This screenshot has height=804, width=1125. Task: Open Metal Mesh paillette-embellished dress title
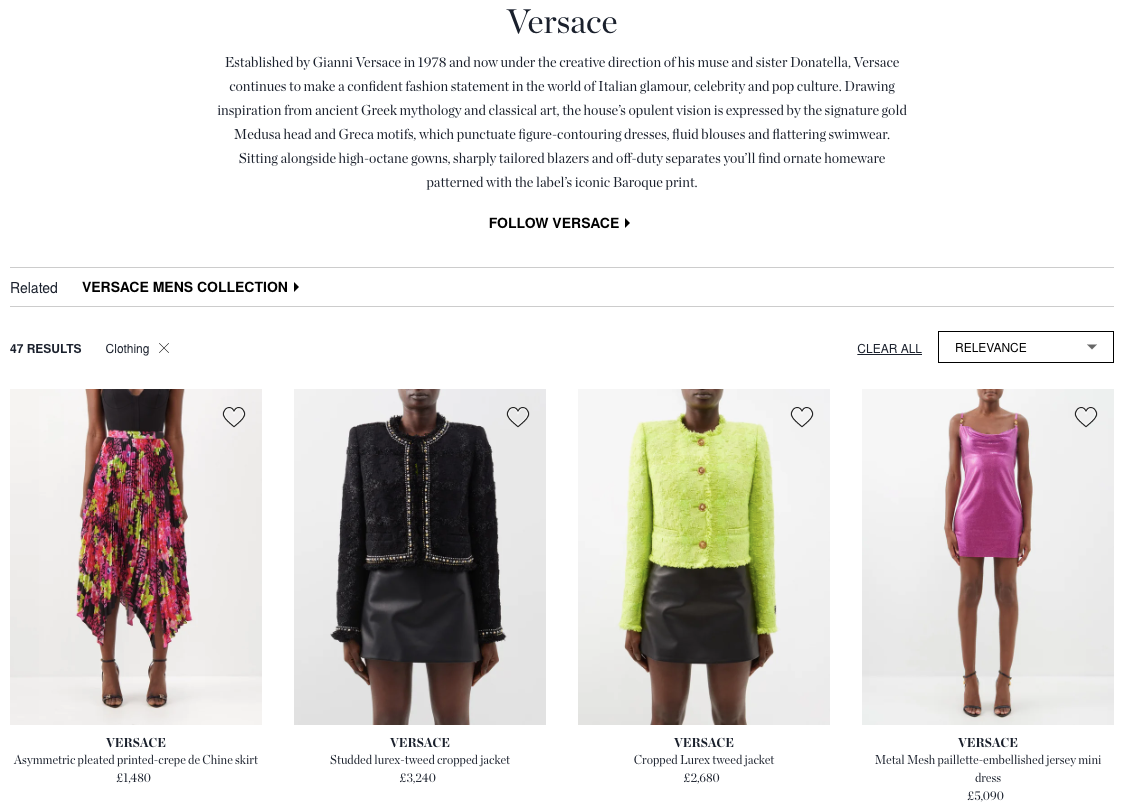tap(988, 768)
